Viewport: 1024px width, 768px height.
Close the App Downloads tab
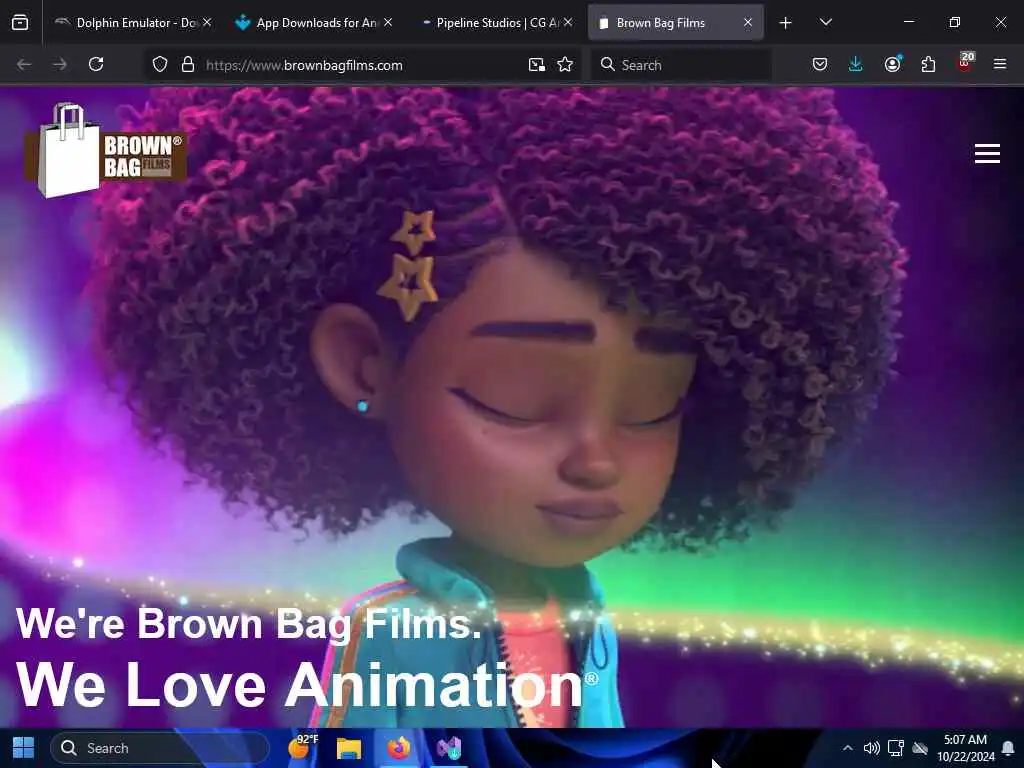click(x=388, y=23)
